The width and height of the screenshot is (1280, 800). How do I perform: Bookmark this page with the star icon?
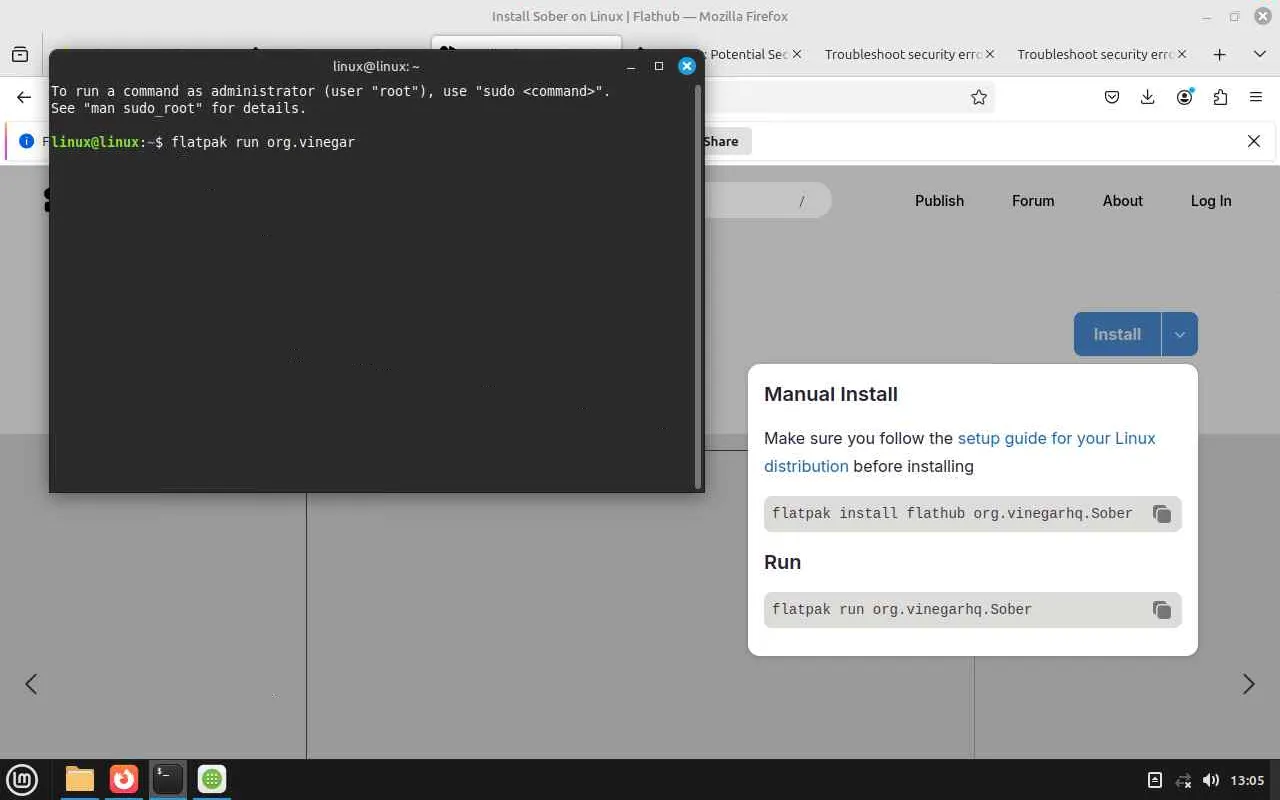pos(979,97)
